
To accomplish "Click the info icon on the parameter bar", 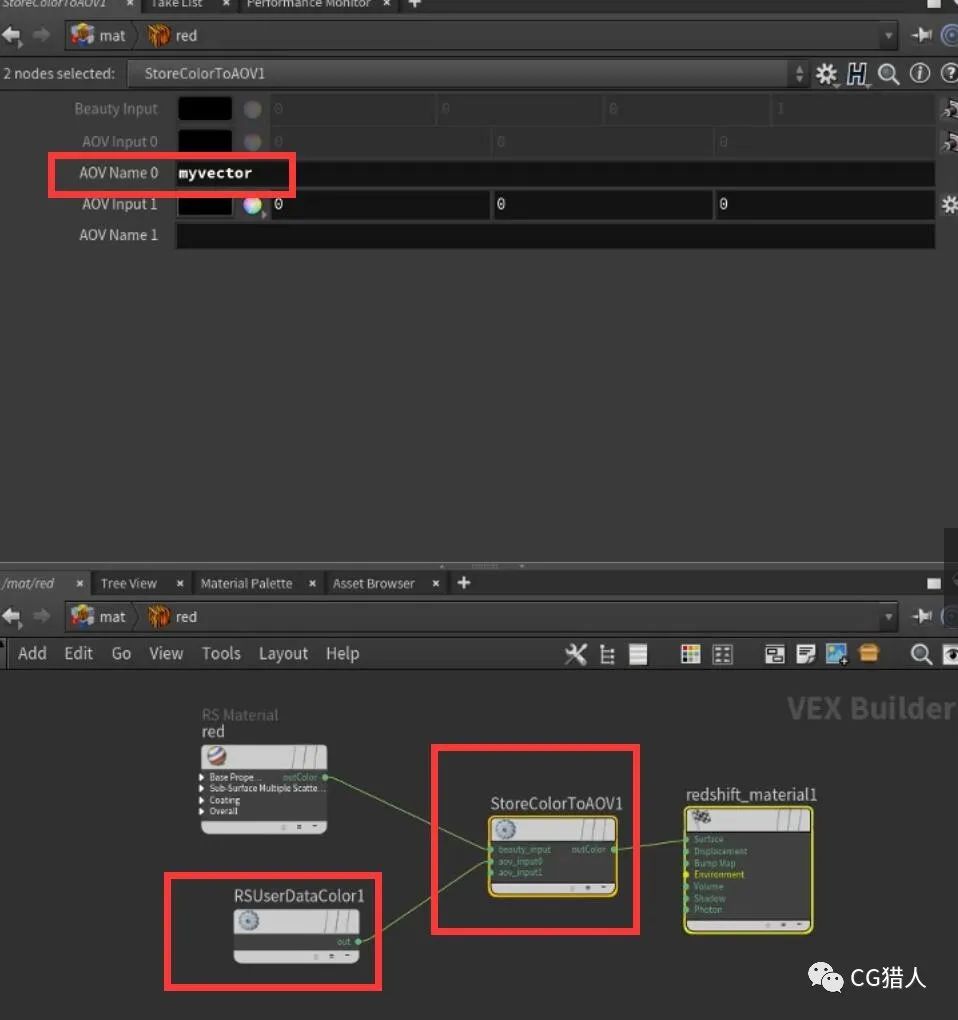I will [x=918, y=73].
